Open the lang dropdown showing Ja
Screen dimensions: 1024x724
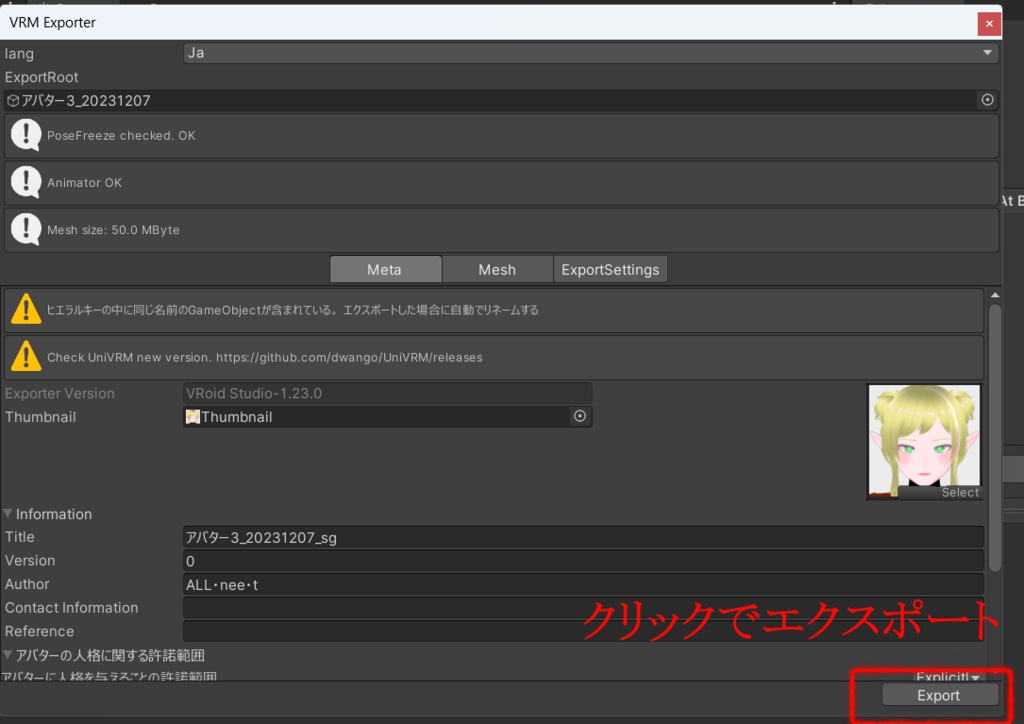pos(590,53)
